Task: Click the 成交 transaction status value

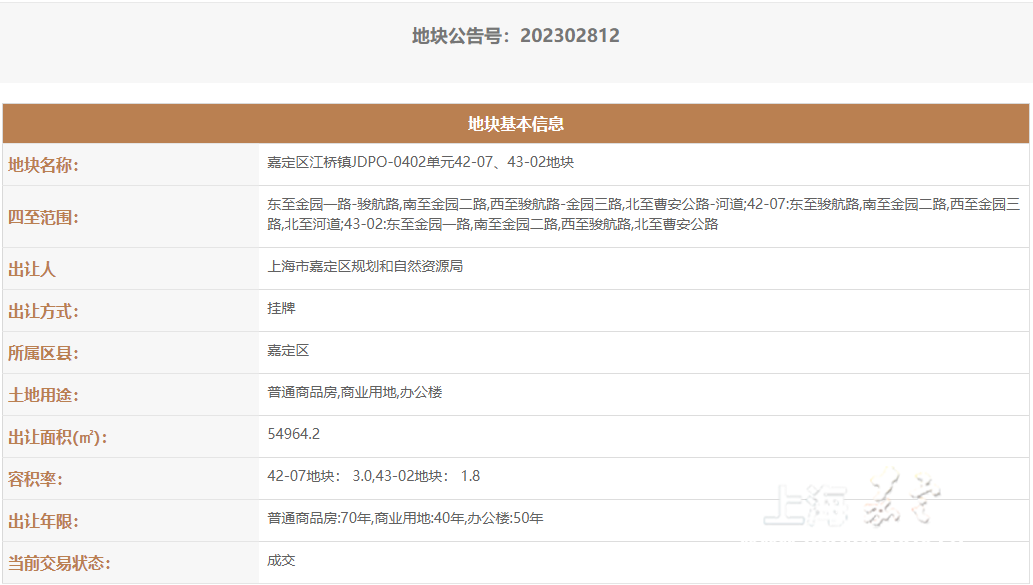Action: [281, 560]
